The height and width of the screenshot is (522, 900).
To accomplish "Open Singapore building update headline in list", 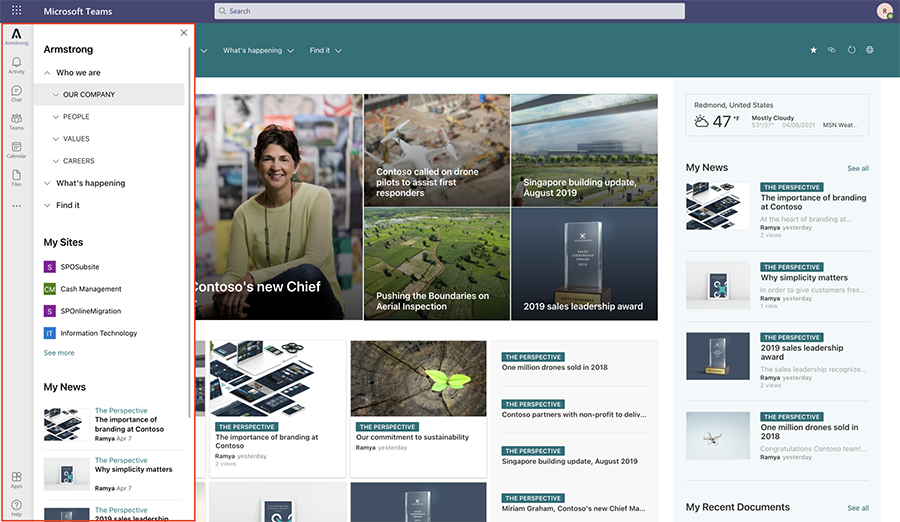I will [x=569, y=461].
